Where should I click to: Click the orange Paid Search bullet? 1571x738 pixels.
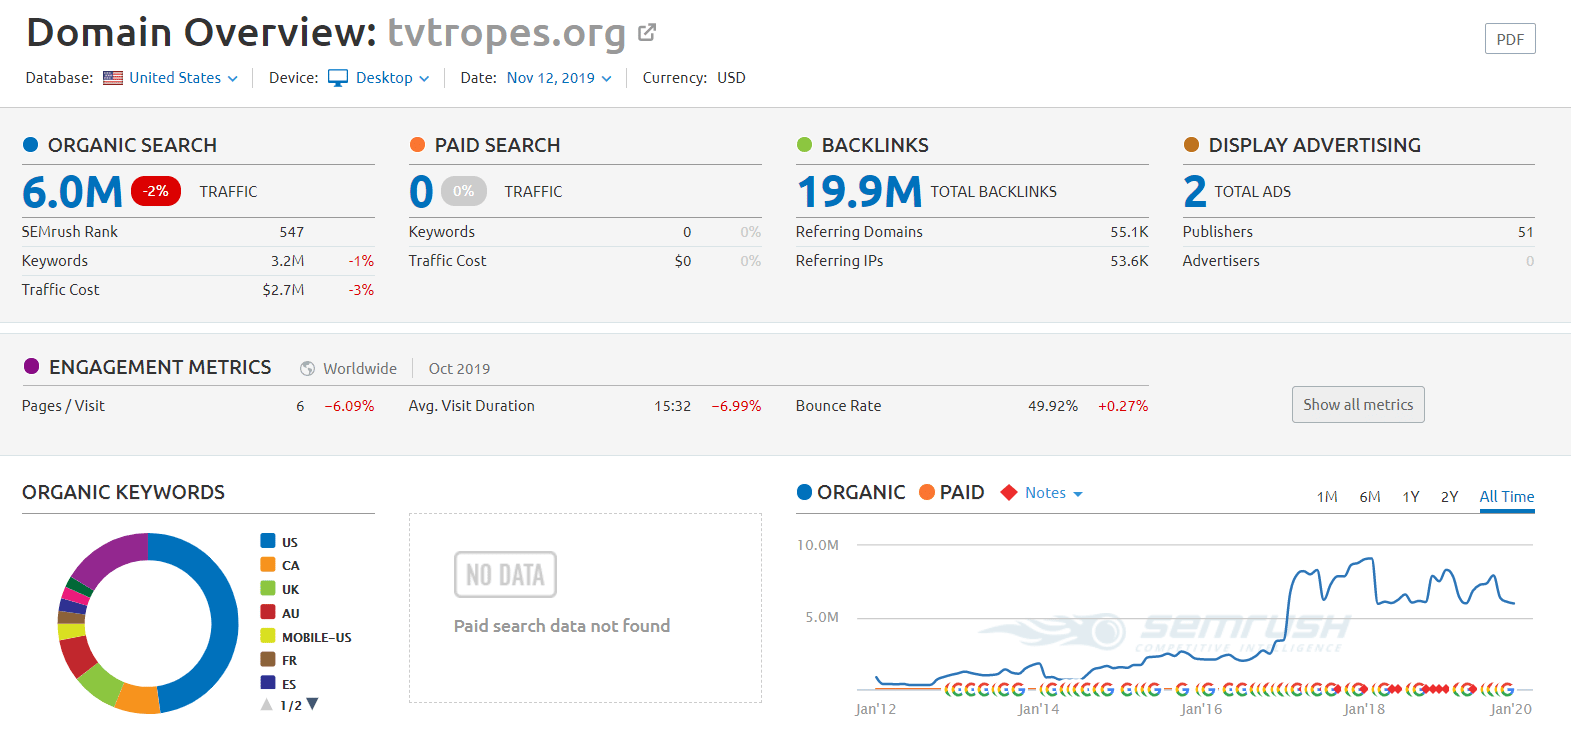tap(417, 145)
